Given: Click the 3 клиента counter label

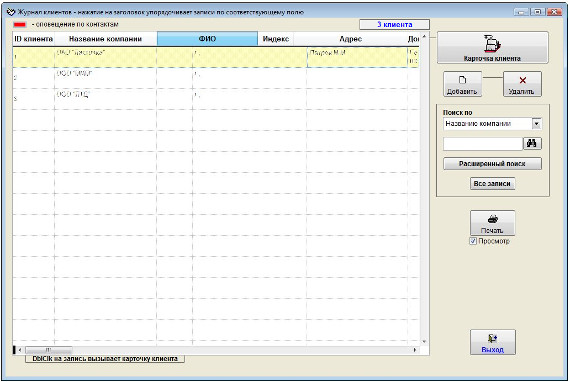Looking at the screenshot, I should pyautogui.click(x=394, y=25).
